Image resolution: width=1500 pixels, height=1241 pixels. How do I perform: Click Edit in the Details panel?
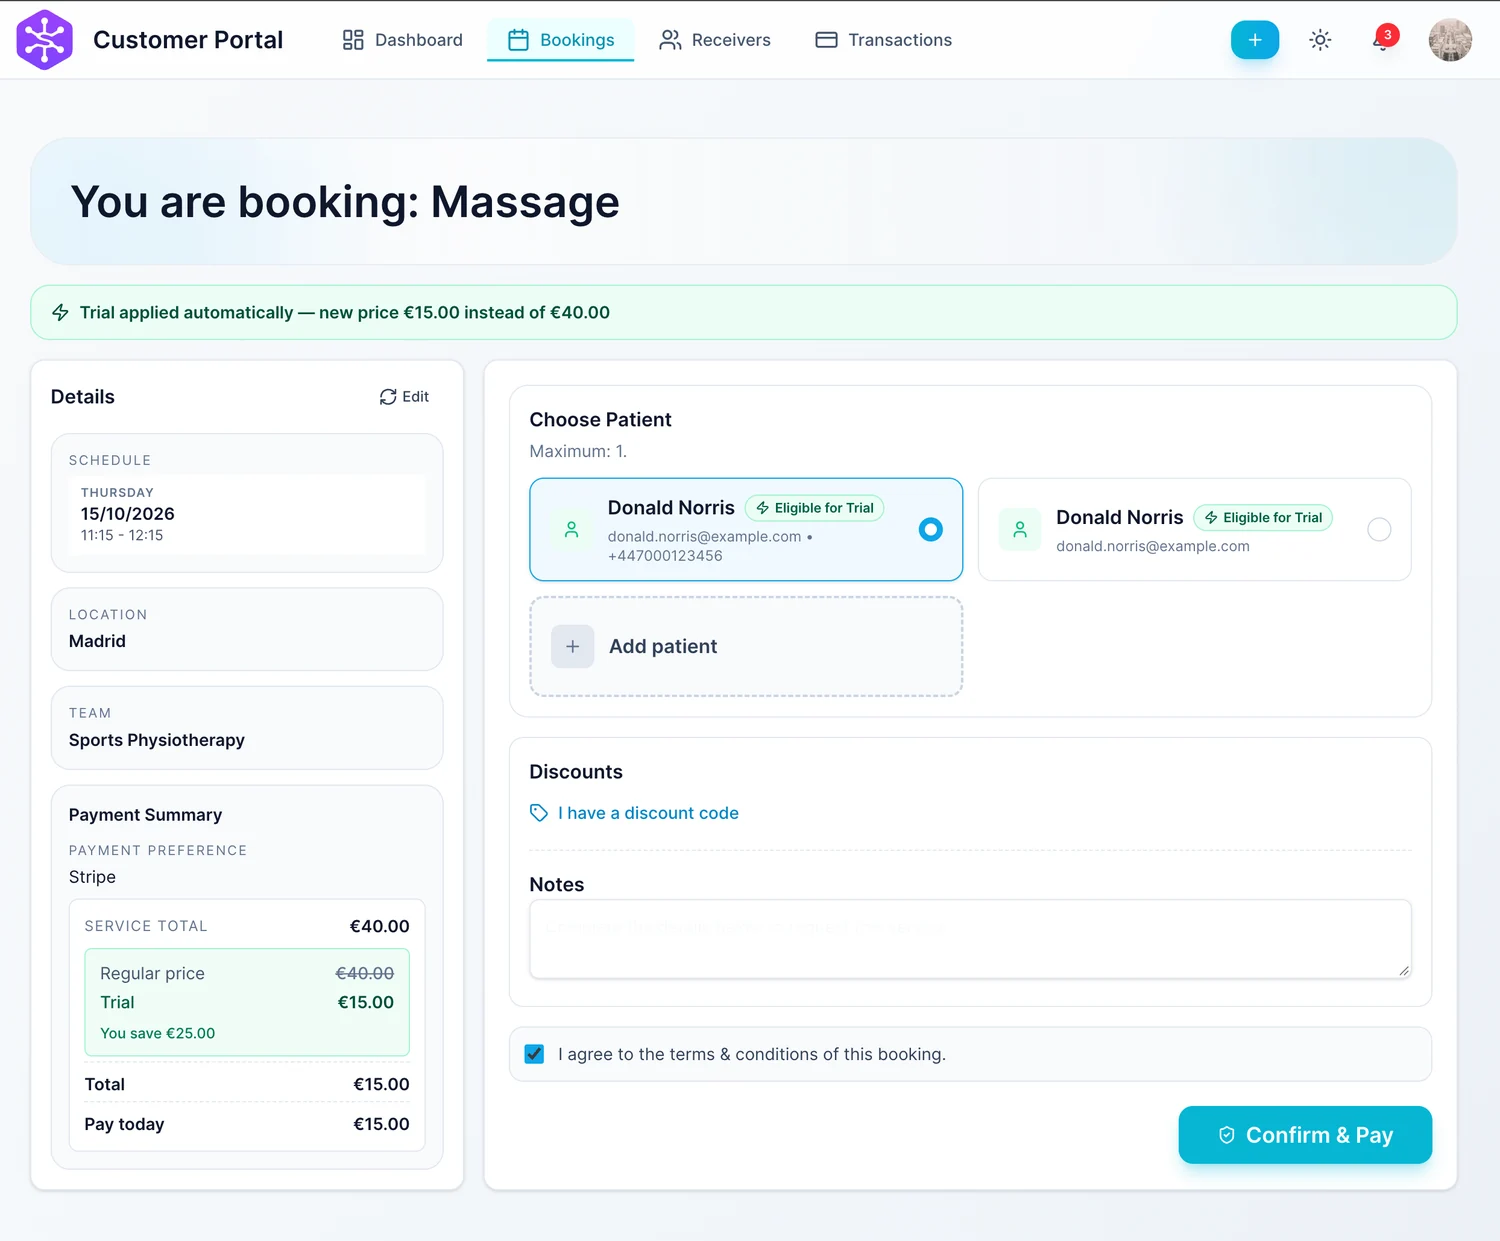(x=404, y=397)
